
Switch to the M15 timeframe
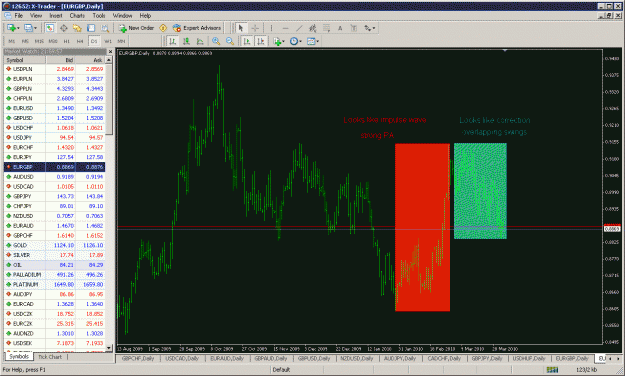point(39,41)
